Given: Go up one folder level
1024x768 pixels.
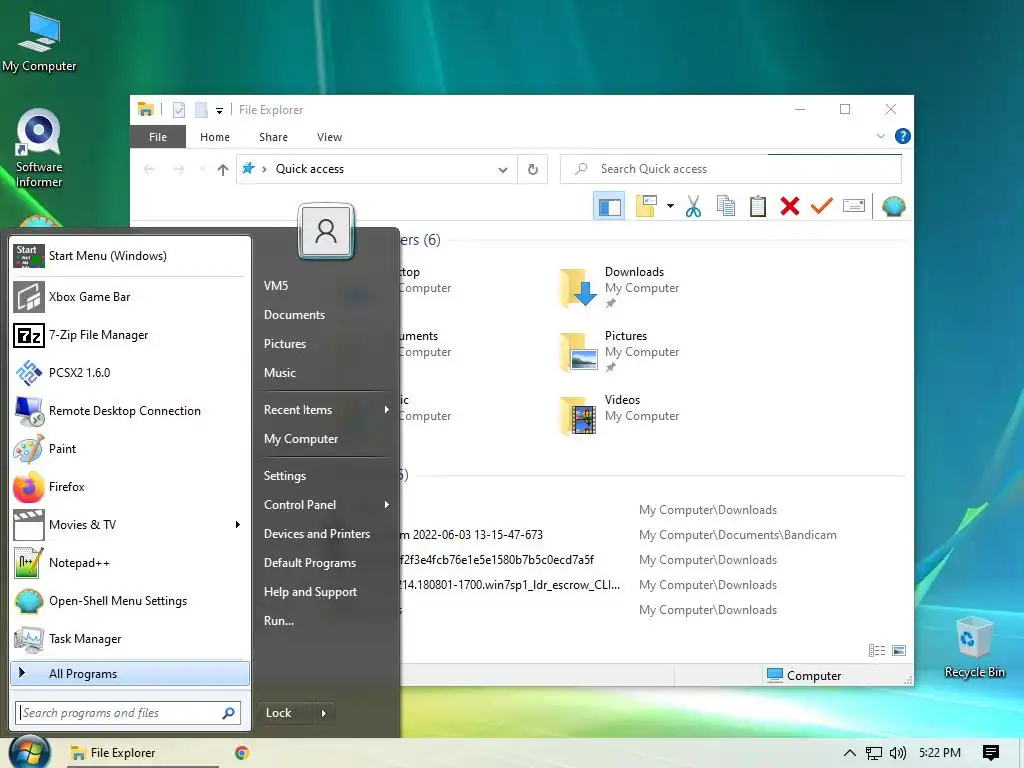Looking at the screenshot, I should [x=223, y=170].
